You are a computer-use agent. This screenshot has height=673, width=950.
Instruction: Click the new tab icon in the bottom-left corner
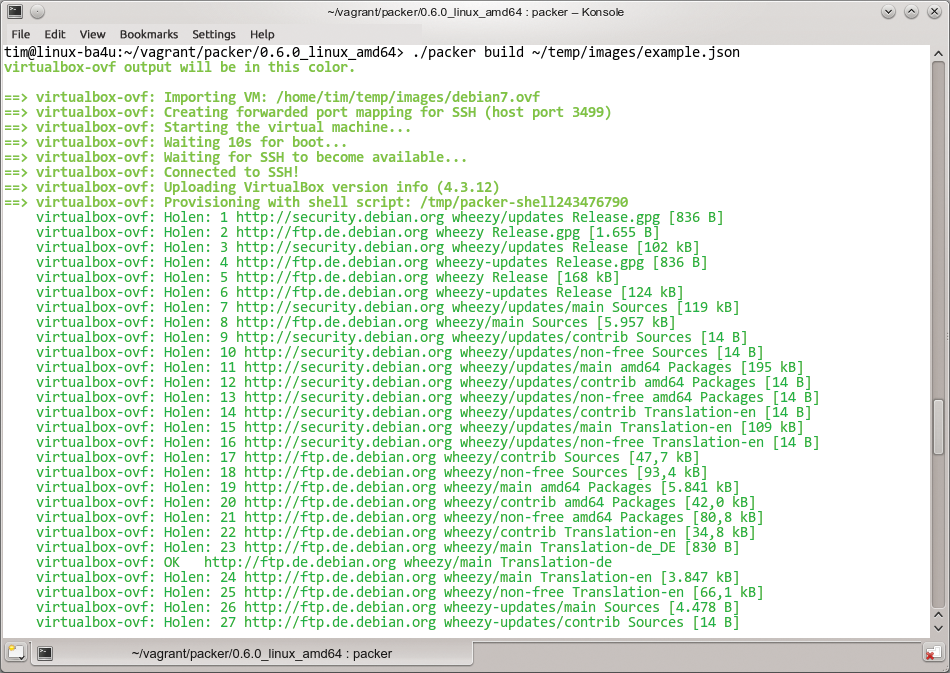[x=14, y=653]
